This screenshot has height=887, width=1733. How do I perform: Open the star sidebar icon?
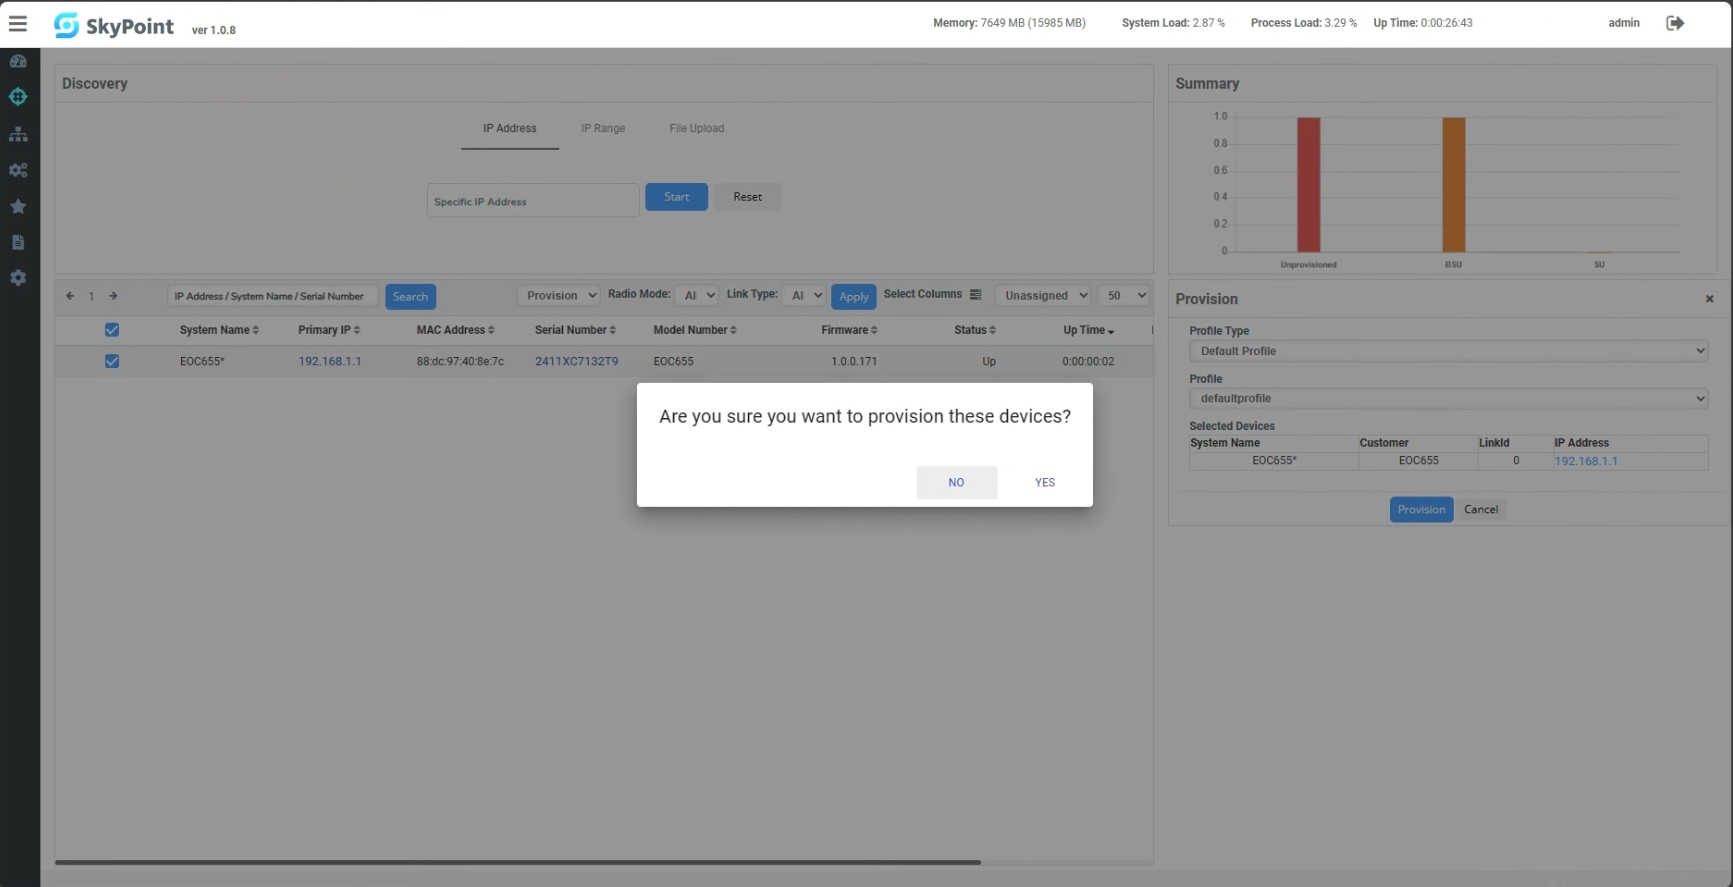pyautogui.click(x=18, y=206)
